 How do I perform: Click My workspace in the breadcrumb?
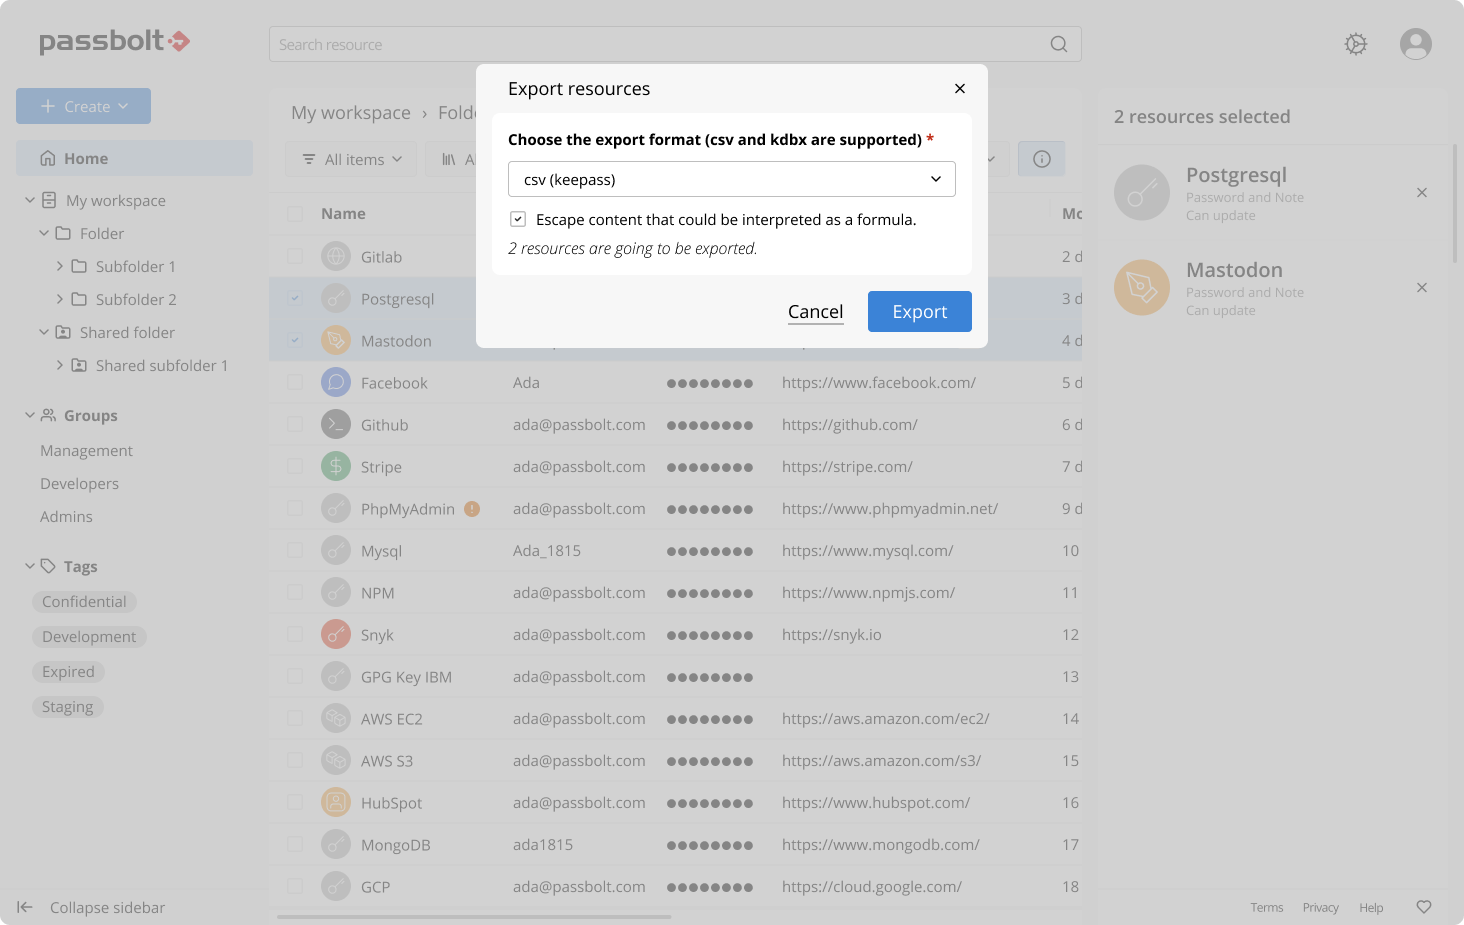[x=351, y=113]
